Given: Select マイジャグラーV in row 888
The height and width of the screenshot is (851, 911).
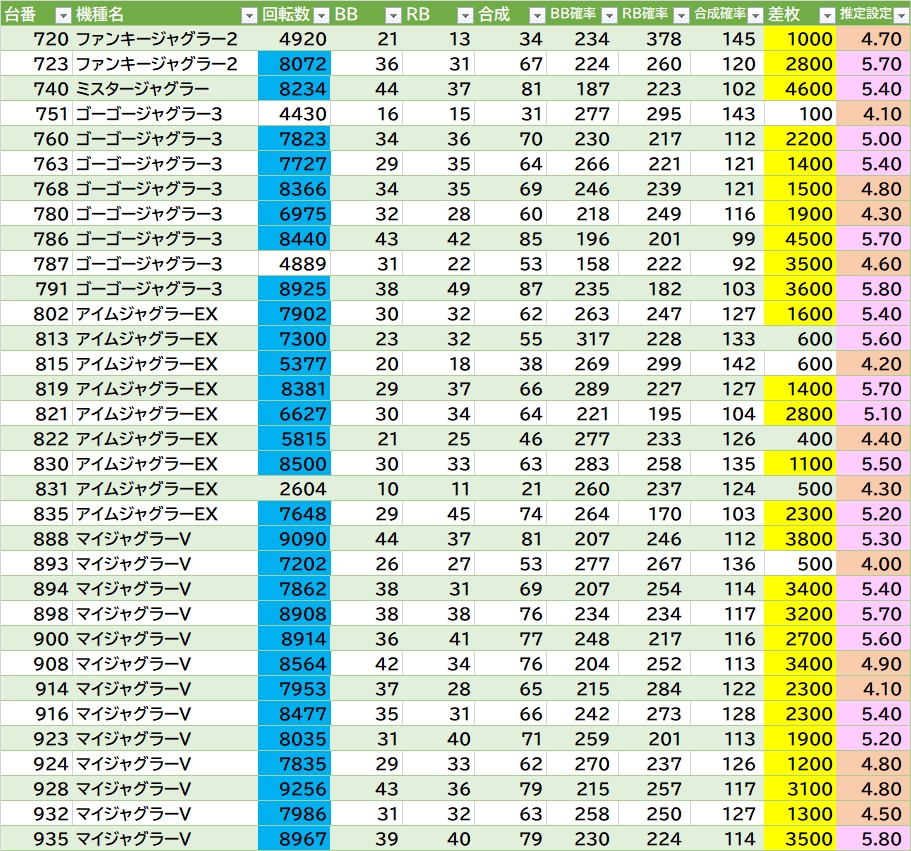Looking at the screenshot, I should (166, 538).
